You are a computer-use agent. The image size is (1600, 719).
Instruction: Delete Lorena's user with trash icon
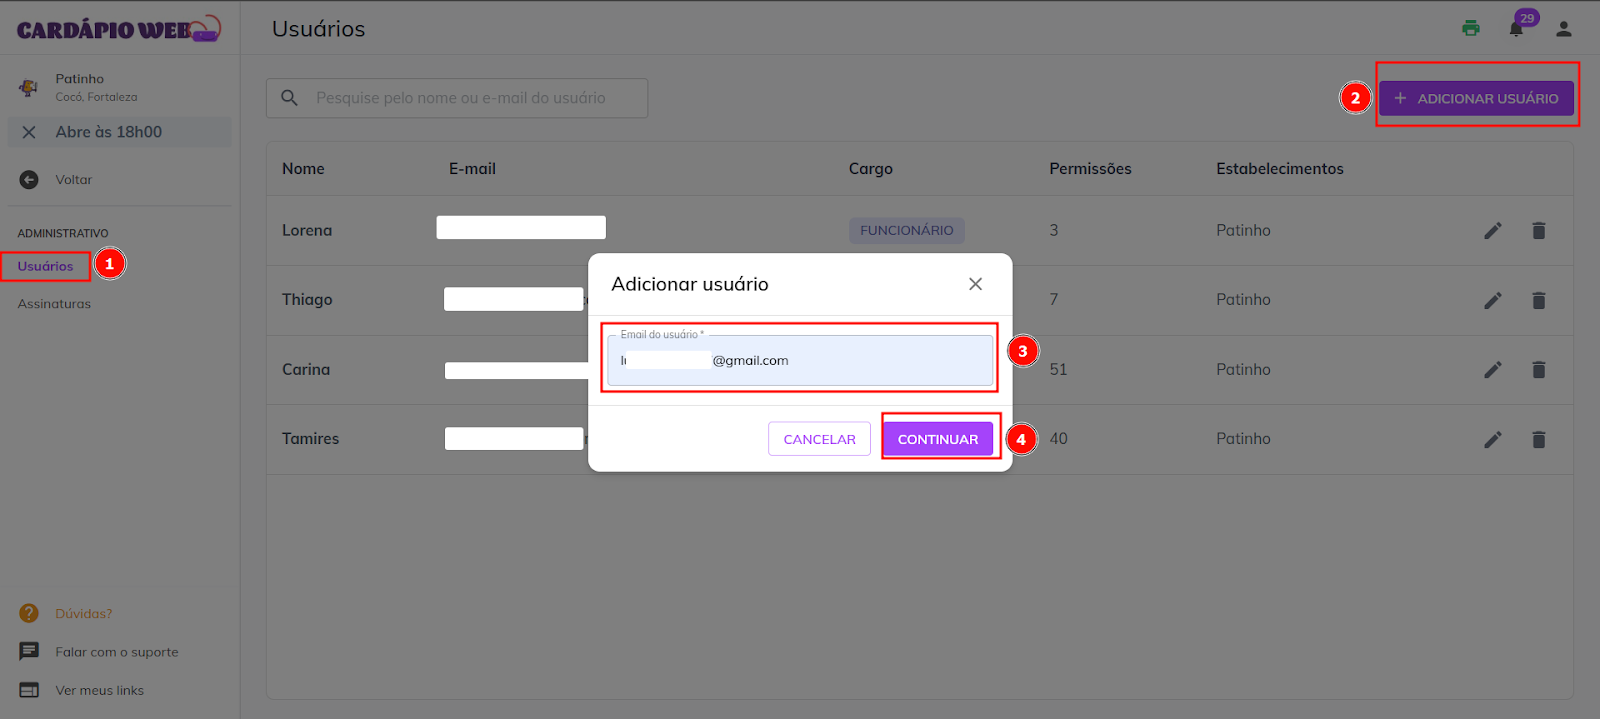click(1538, 231)
